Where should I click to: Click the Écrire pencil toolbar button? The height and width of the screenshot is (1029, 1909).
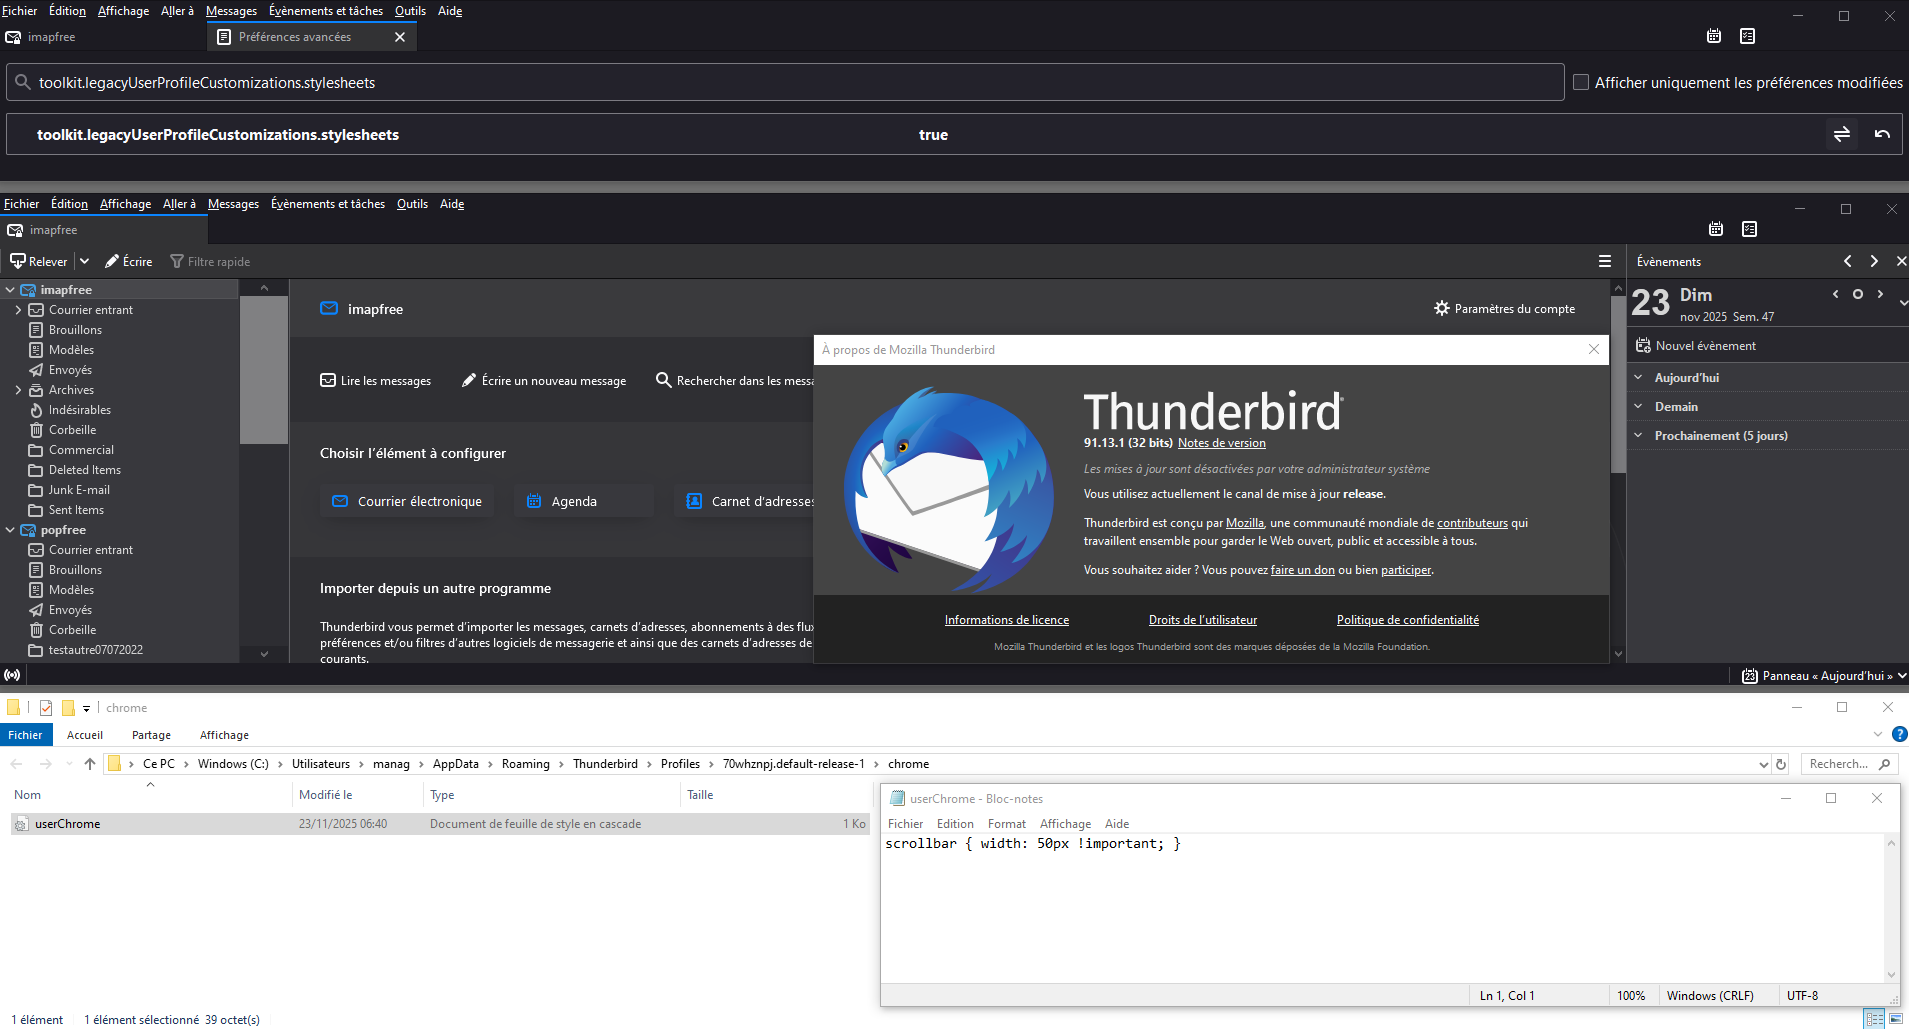[129, 261]
